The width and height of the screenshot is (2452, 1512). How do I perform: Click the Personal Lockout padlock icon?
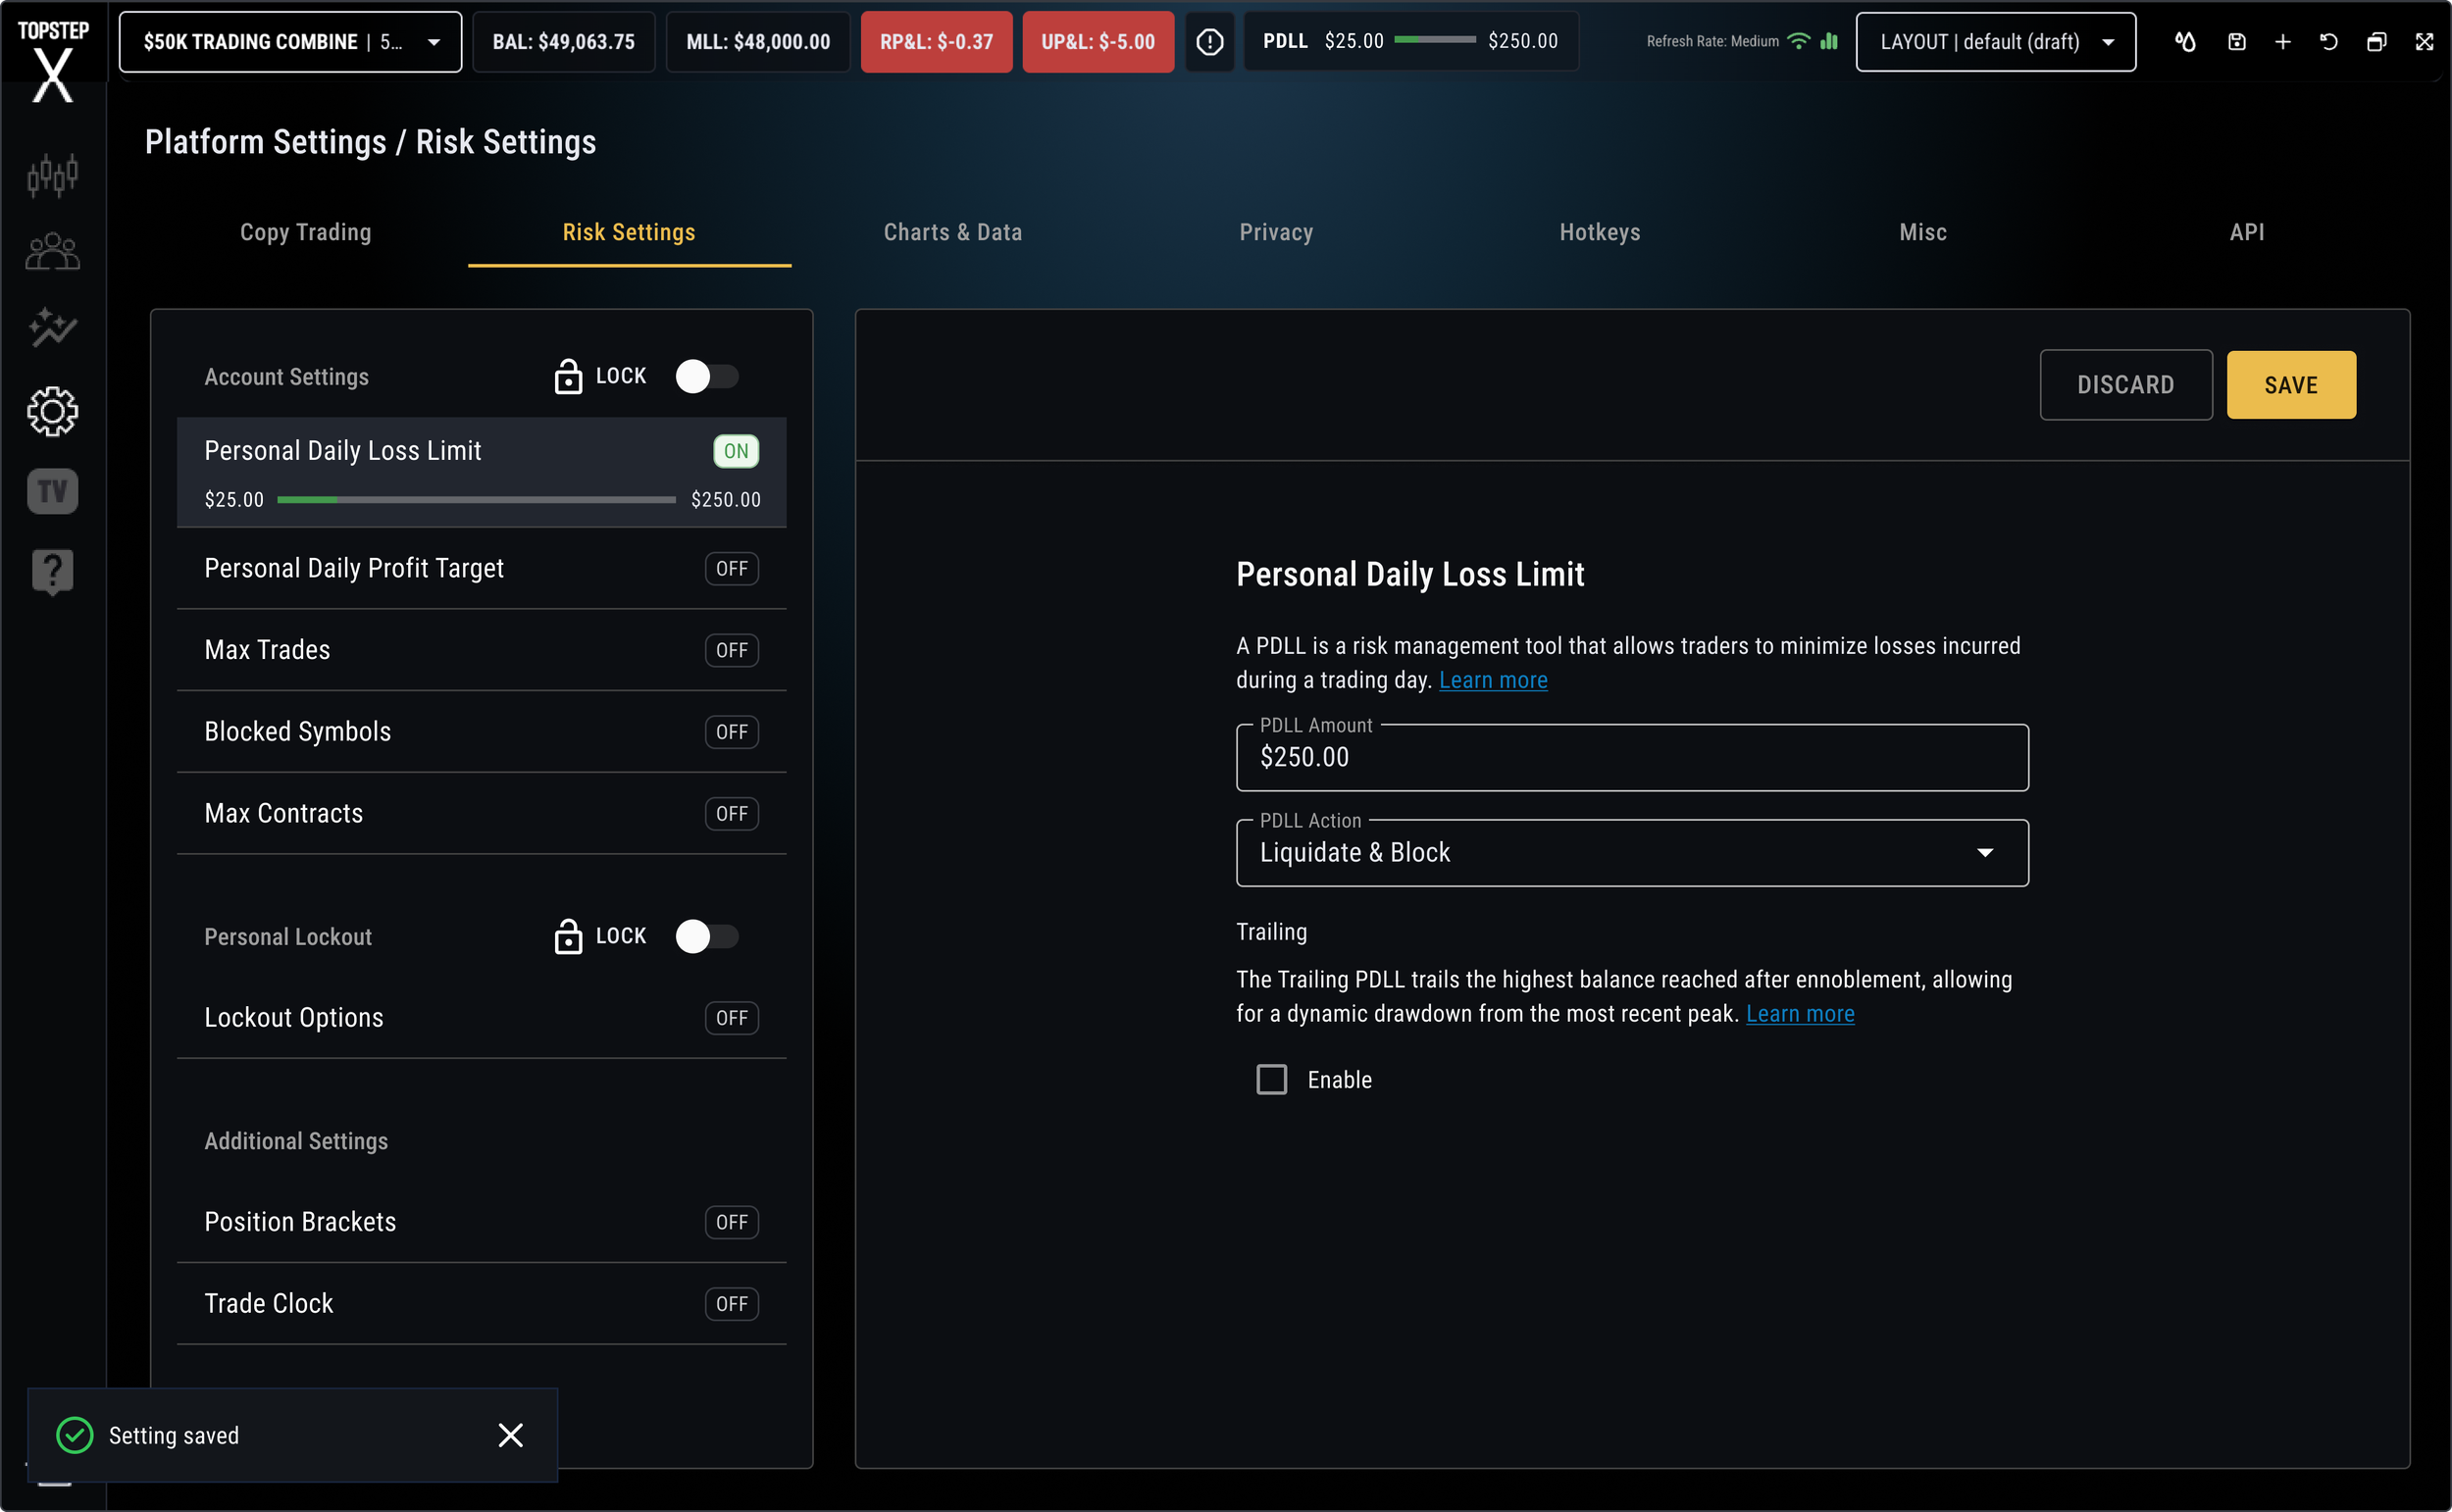568,936
